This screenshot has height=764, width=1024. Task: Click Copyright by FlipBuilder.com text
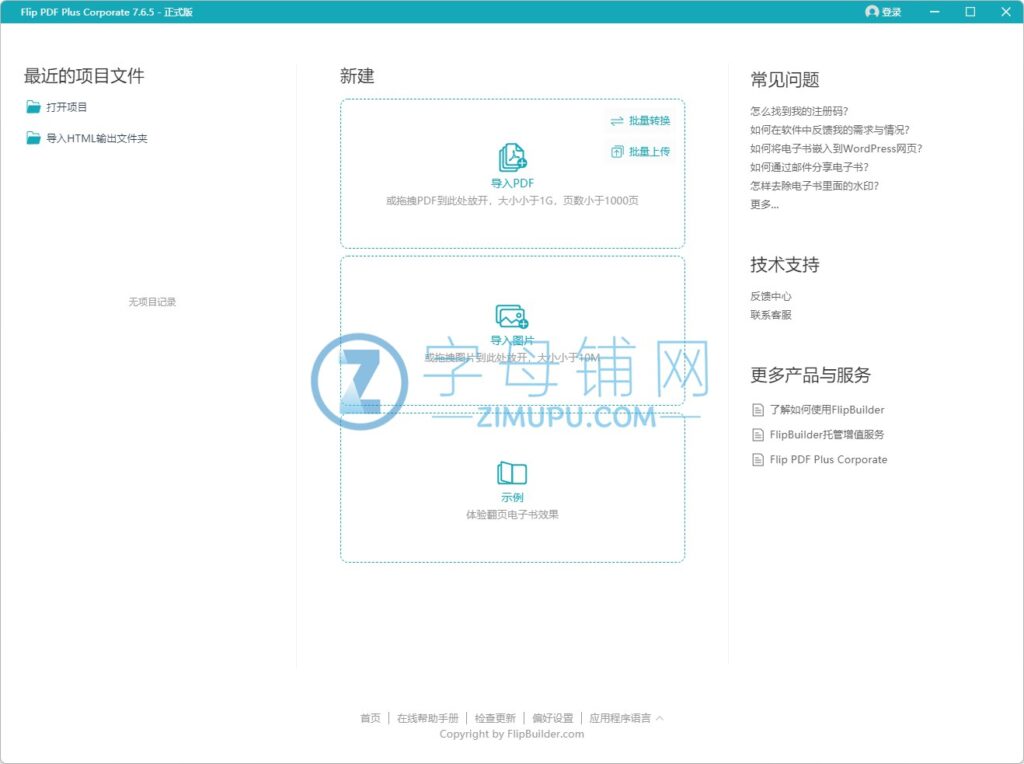tap(512, 734)
